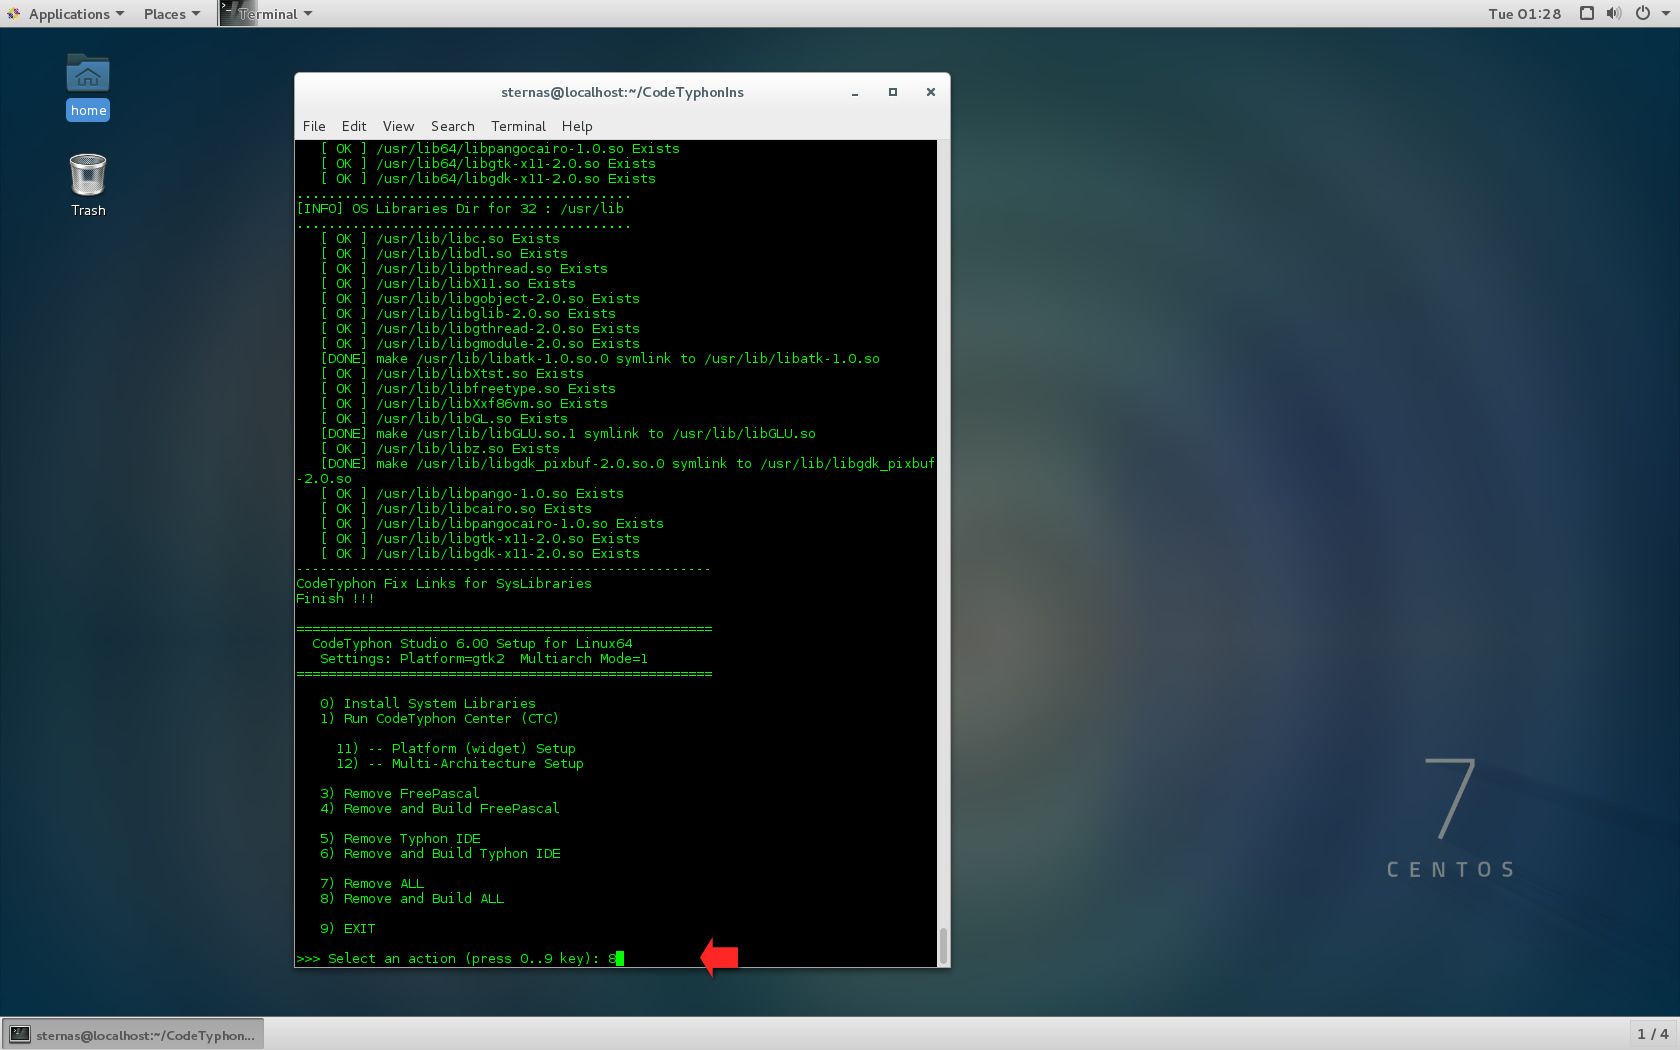
Task: Click text '8) Remove and Build ALL'
Action: [x=412, y=898]
